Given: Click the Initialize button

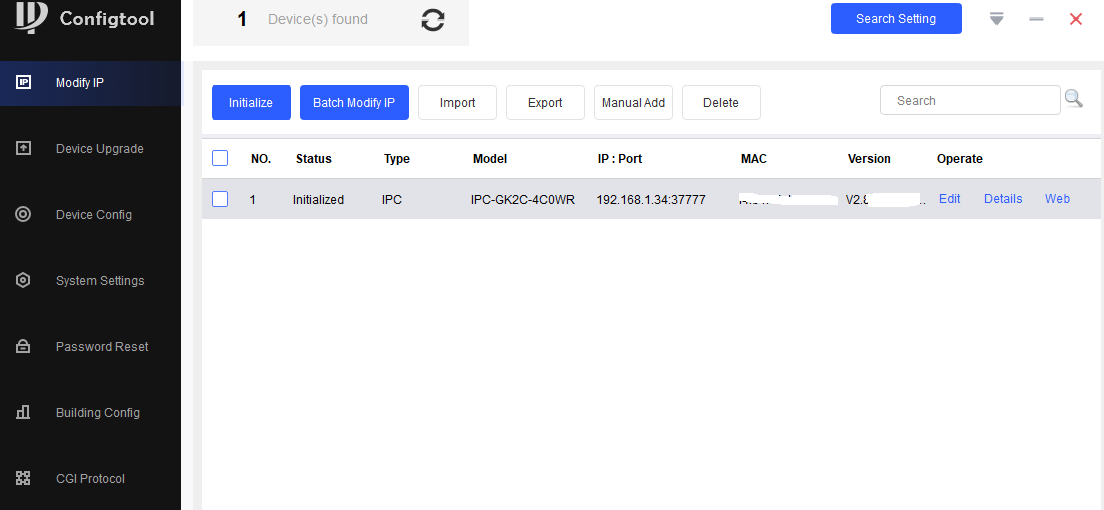Looking at the screenshot, I should click(x=251, y=102).
